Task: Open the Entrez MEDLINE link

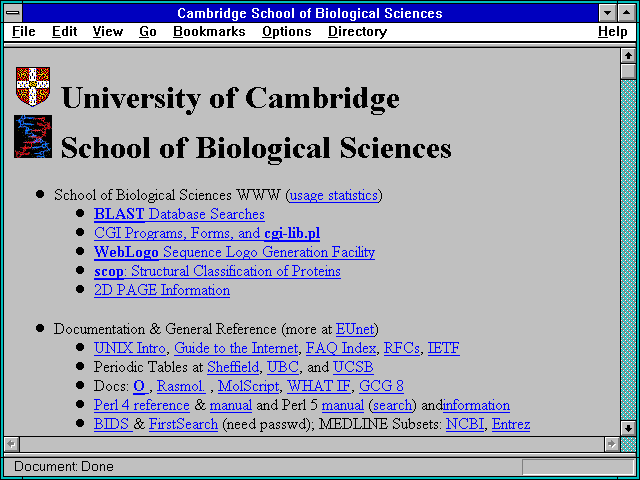Action: [x=511, y=424]
